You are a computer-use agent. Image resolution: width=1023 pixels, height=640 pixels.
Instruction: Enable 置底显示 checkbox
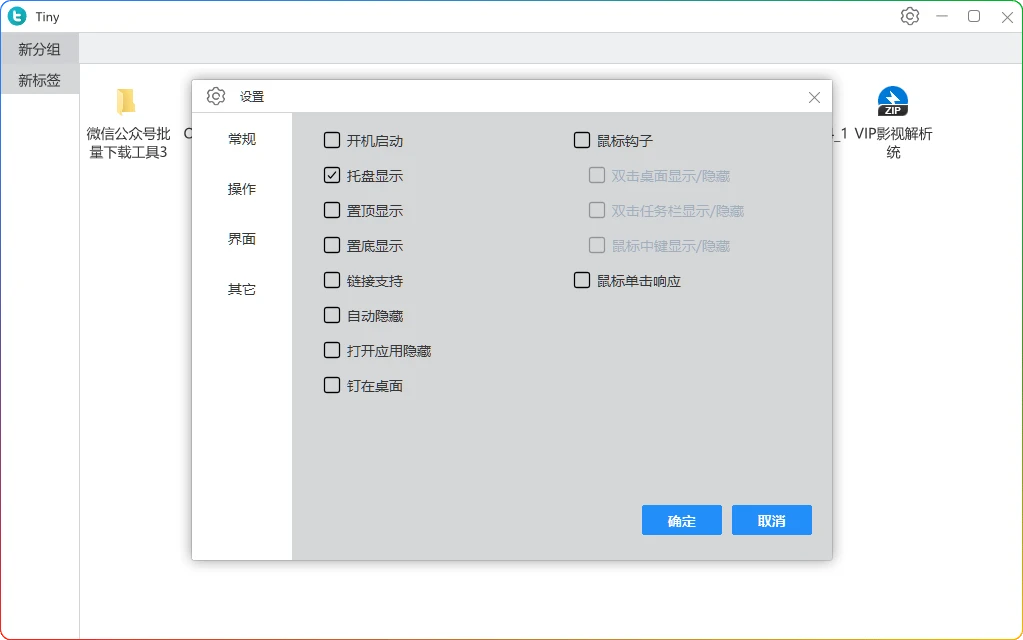(332, 246)
